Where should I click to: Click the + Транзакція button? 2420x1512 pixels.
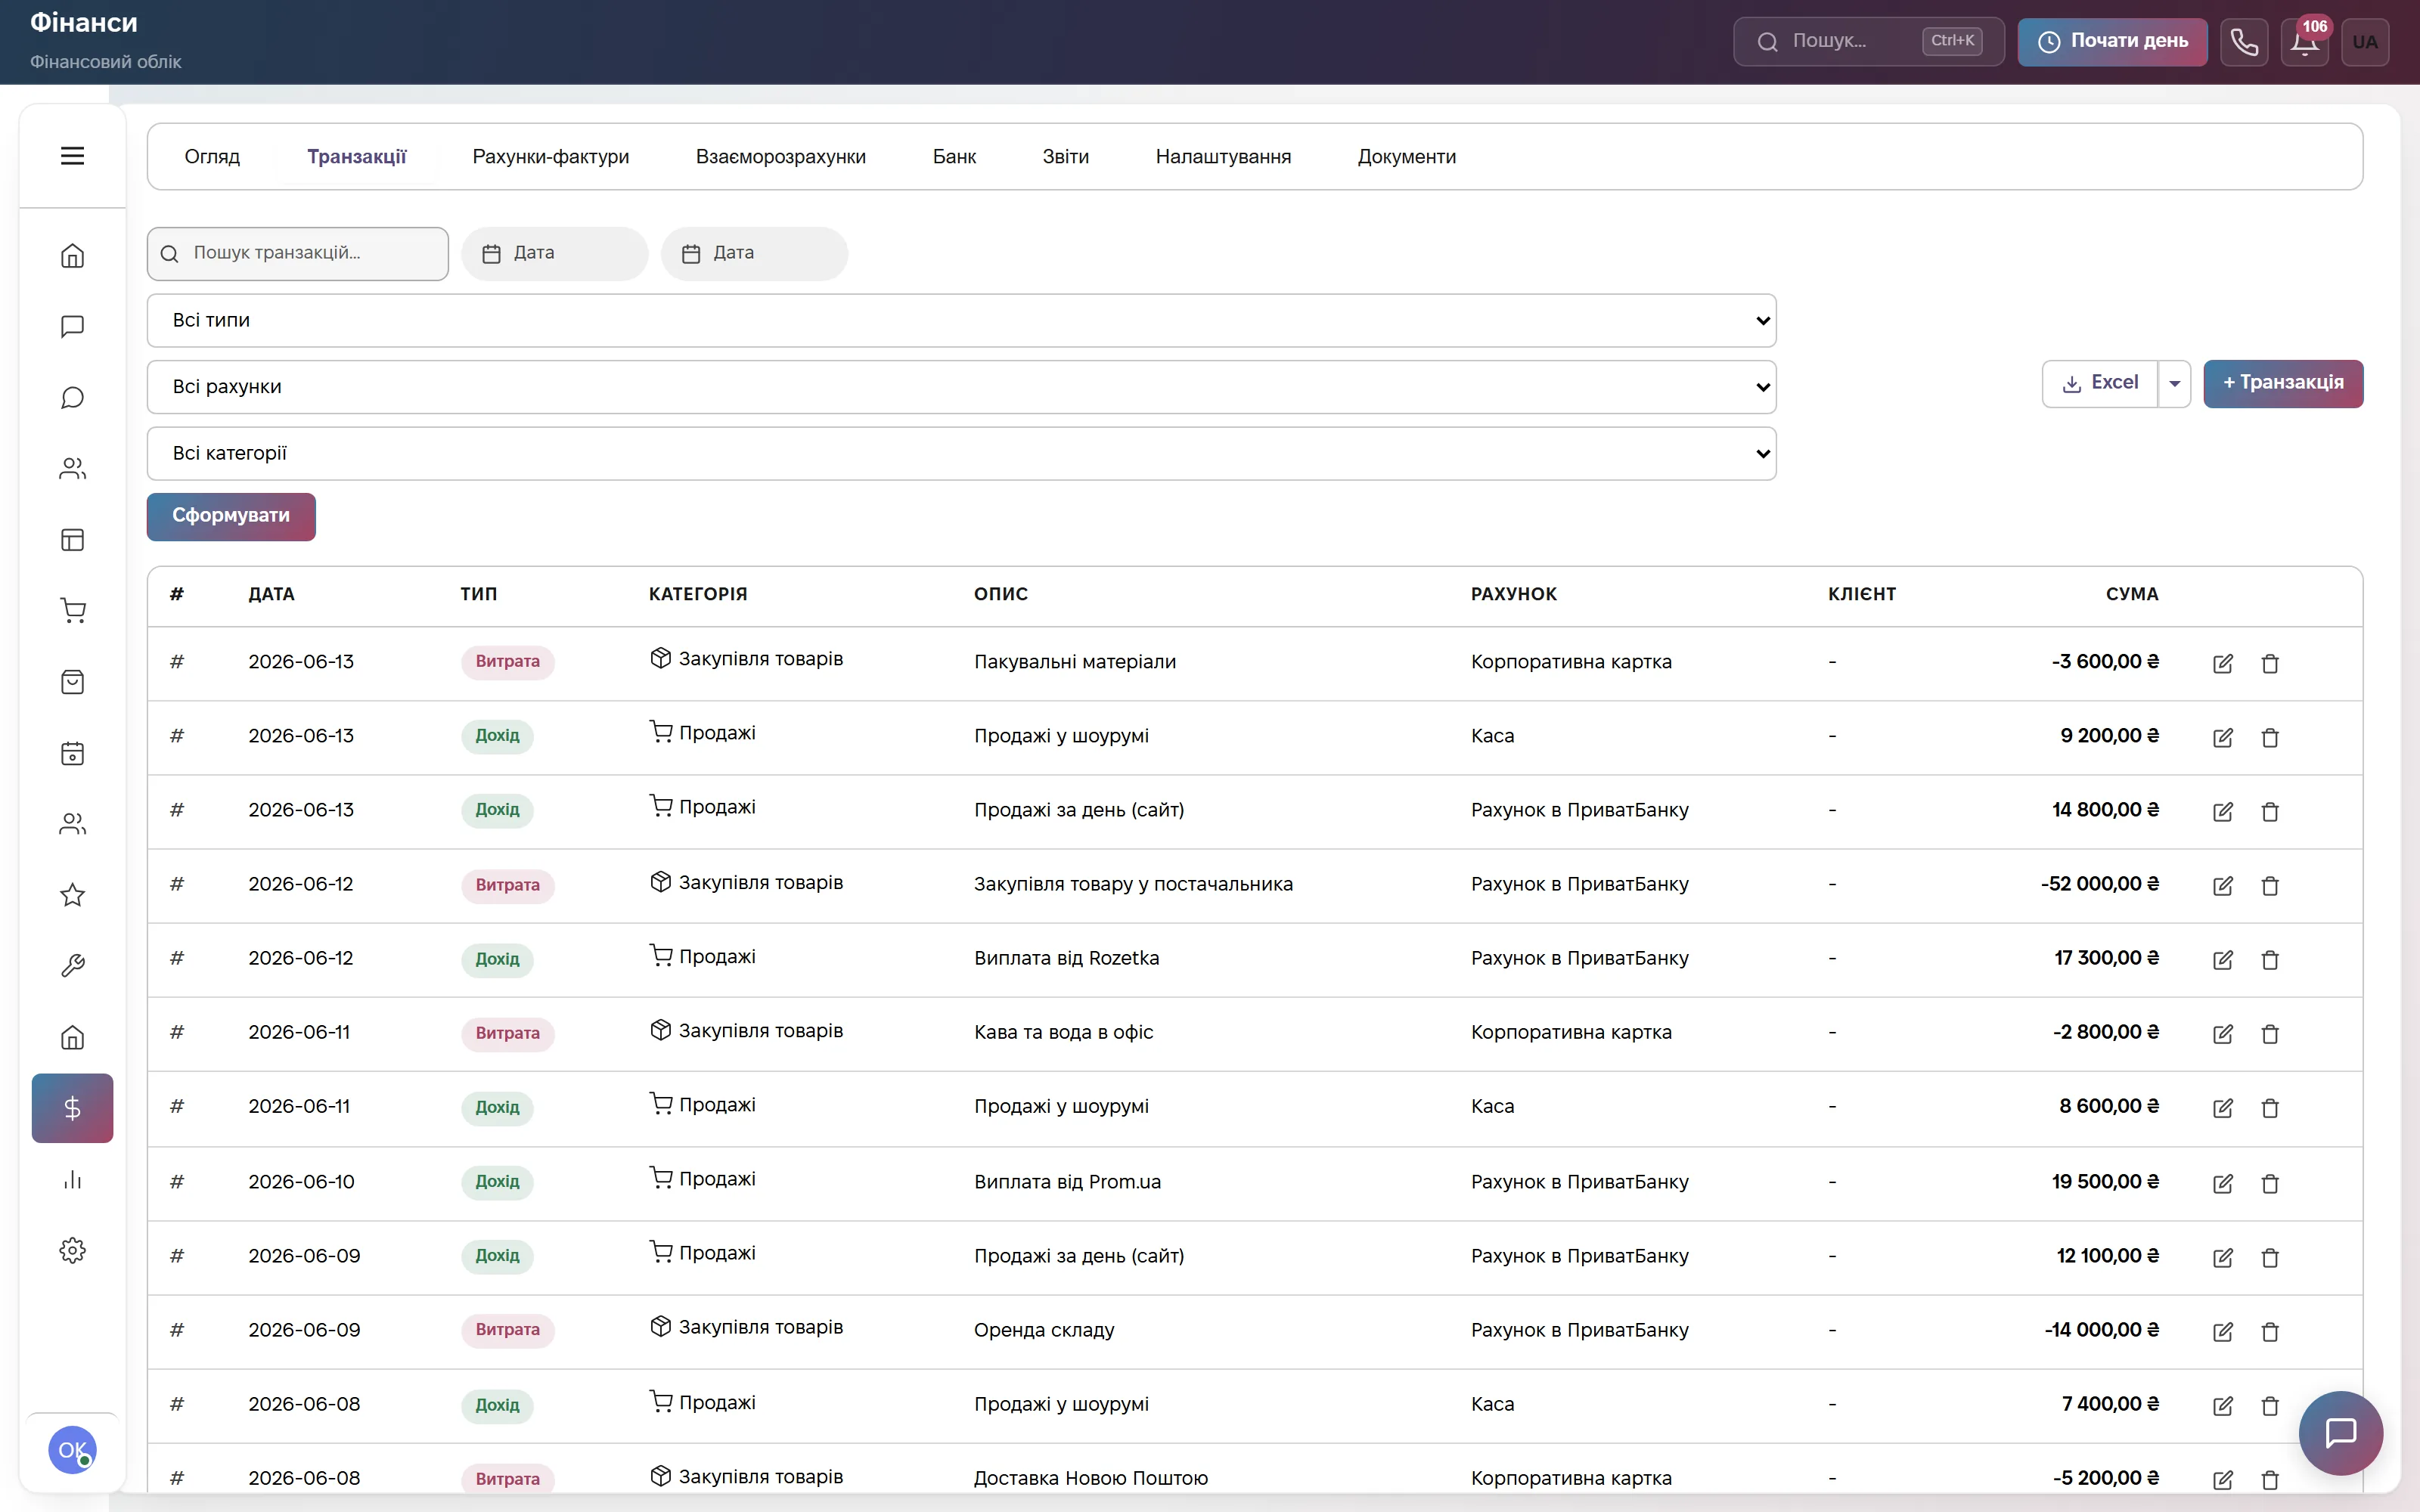(2282, 383)
